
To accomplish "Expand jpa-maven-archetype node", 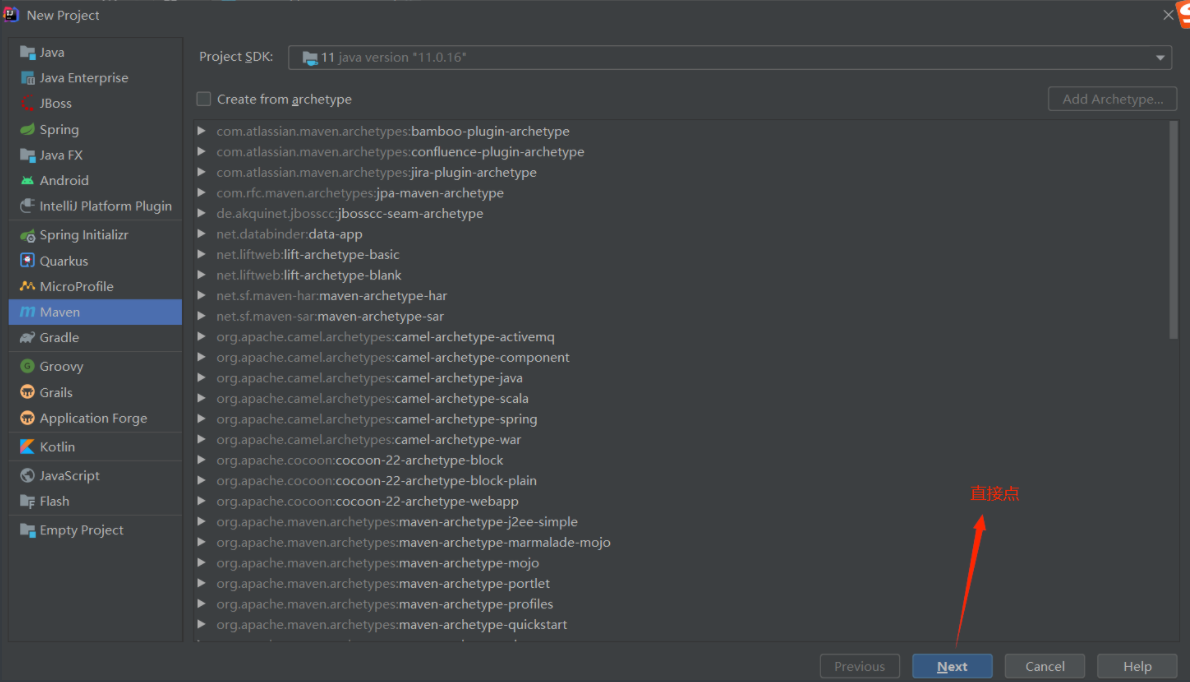I will [x=201, y=193].
